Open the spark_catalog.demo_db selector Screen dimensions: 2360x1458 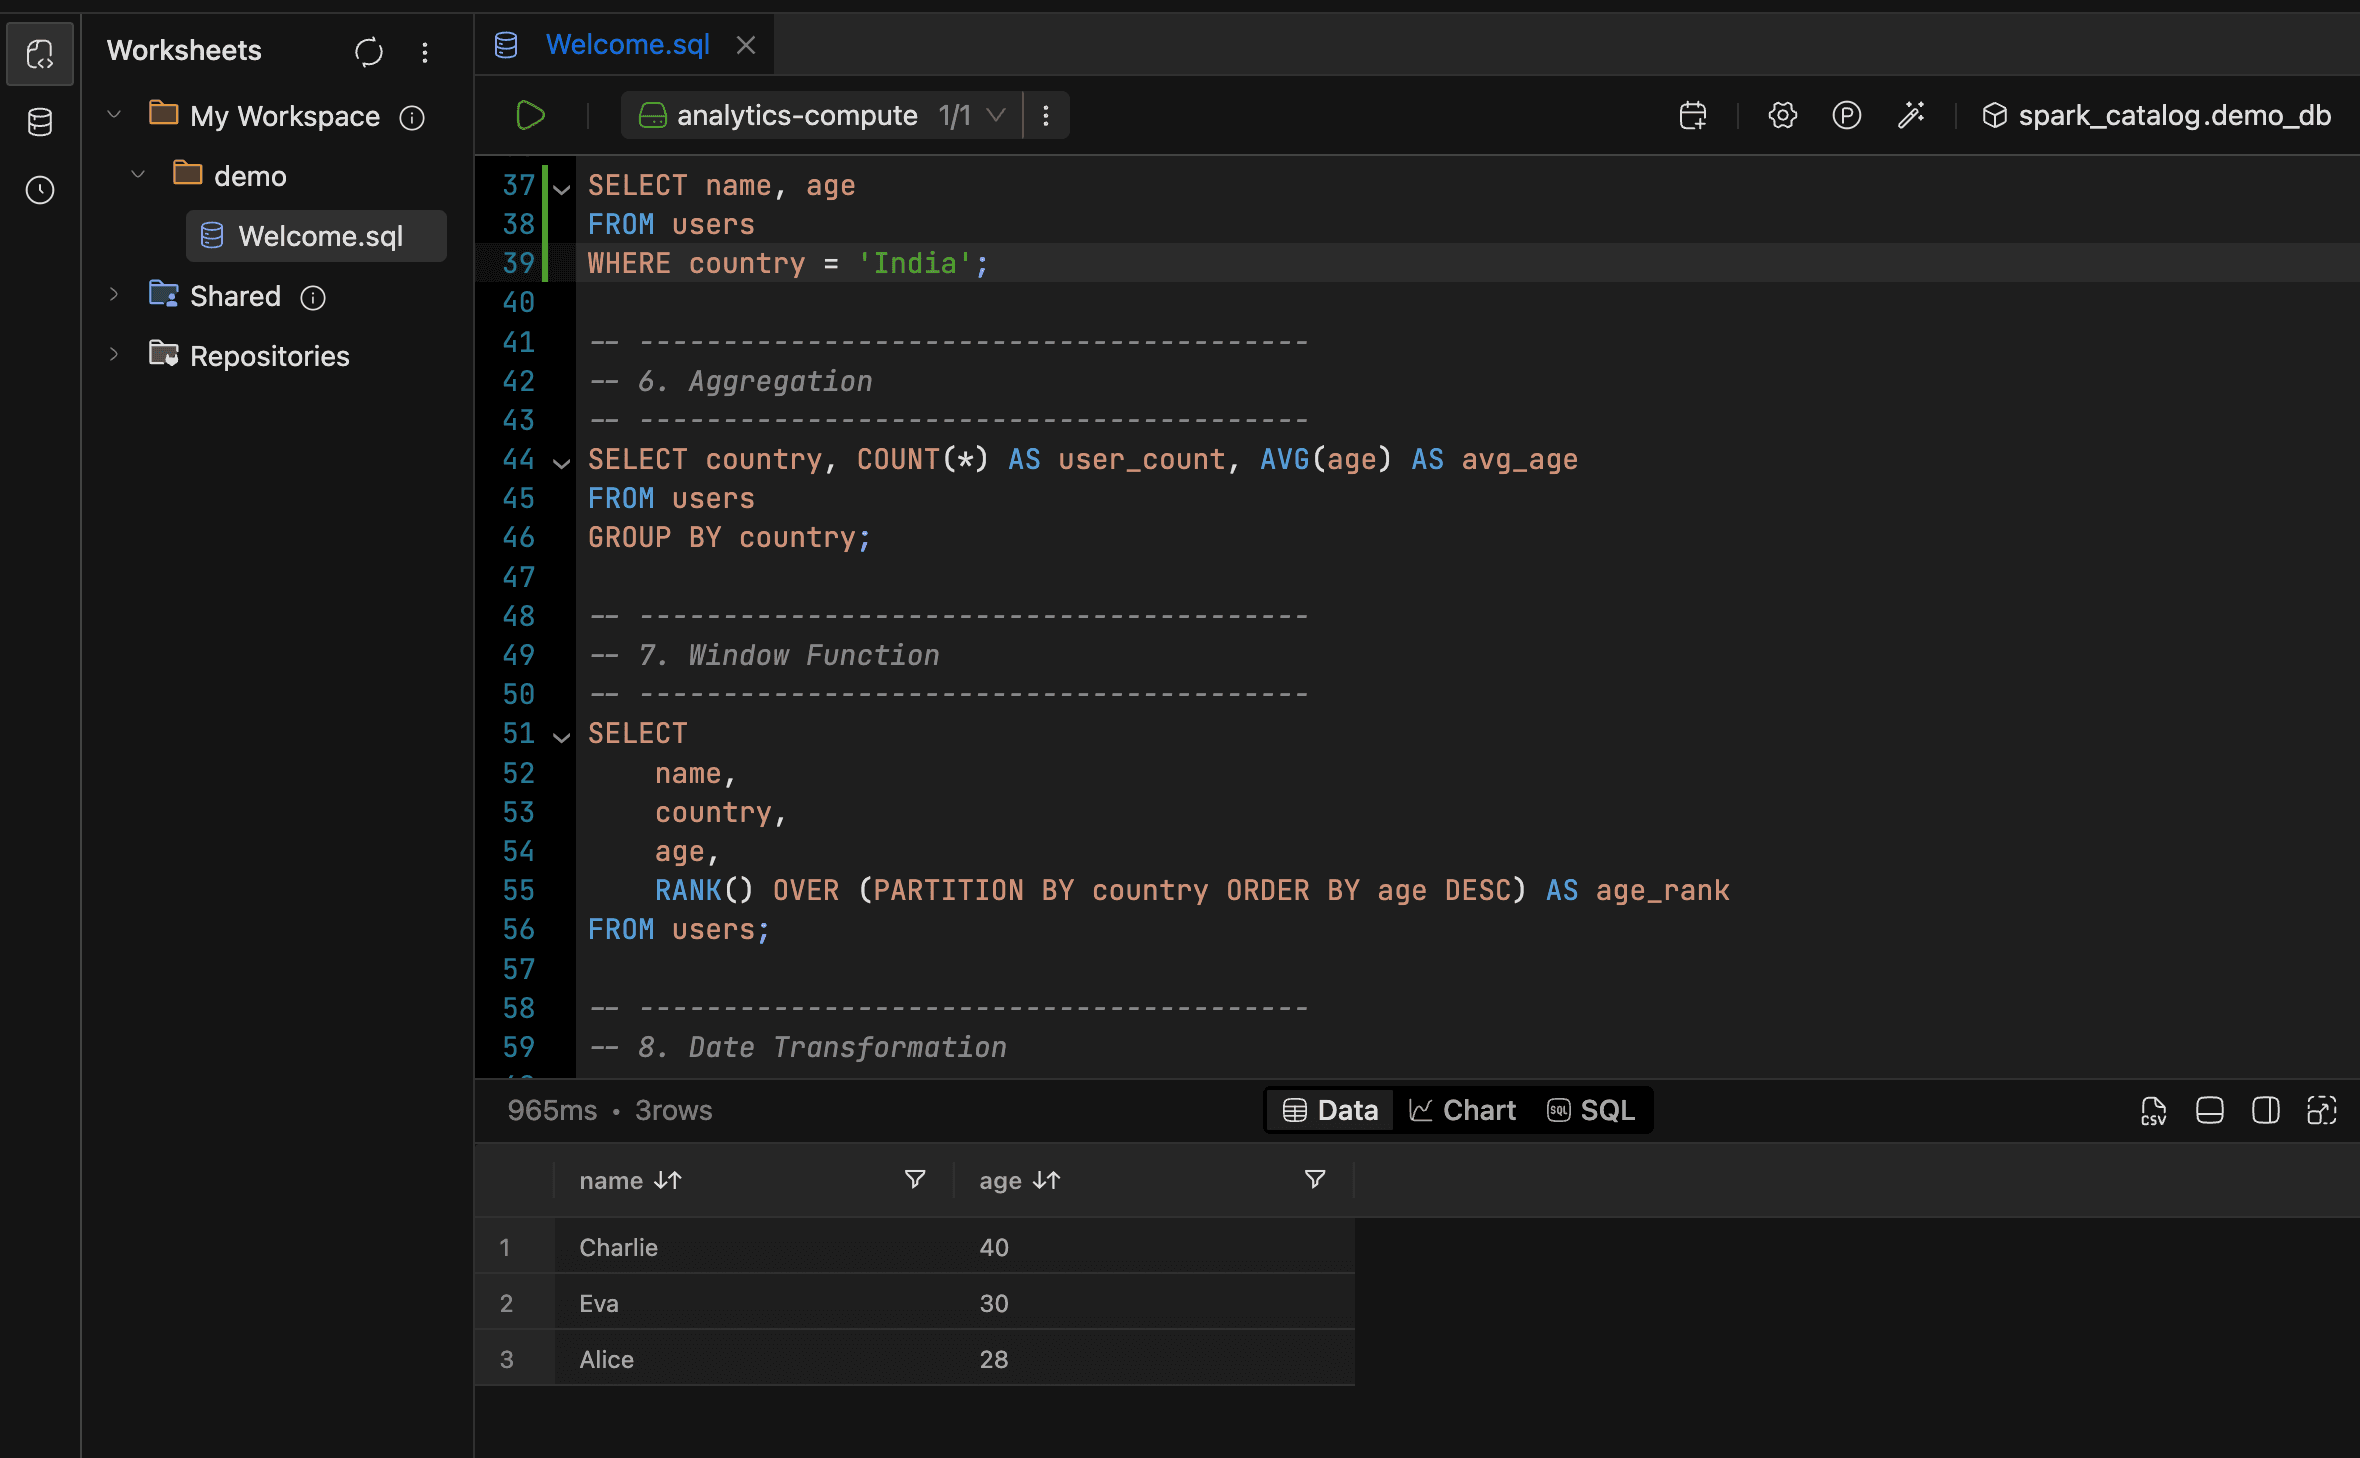point(2156,115)
